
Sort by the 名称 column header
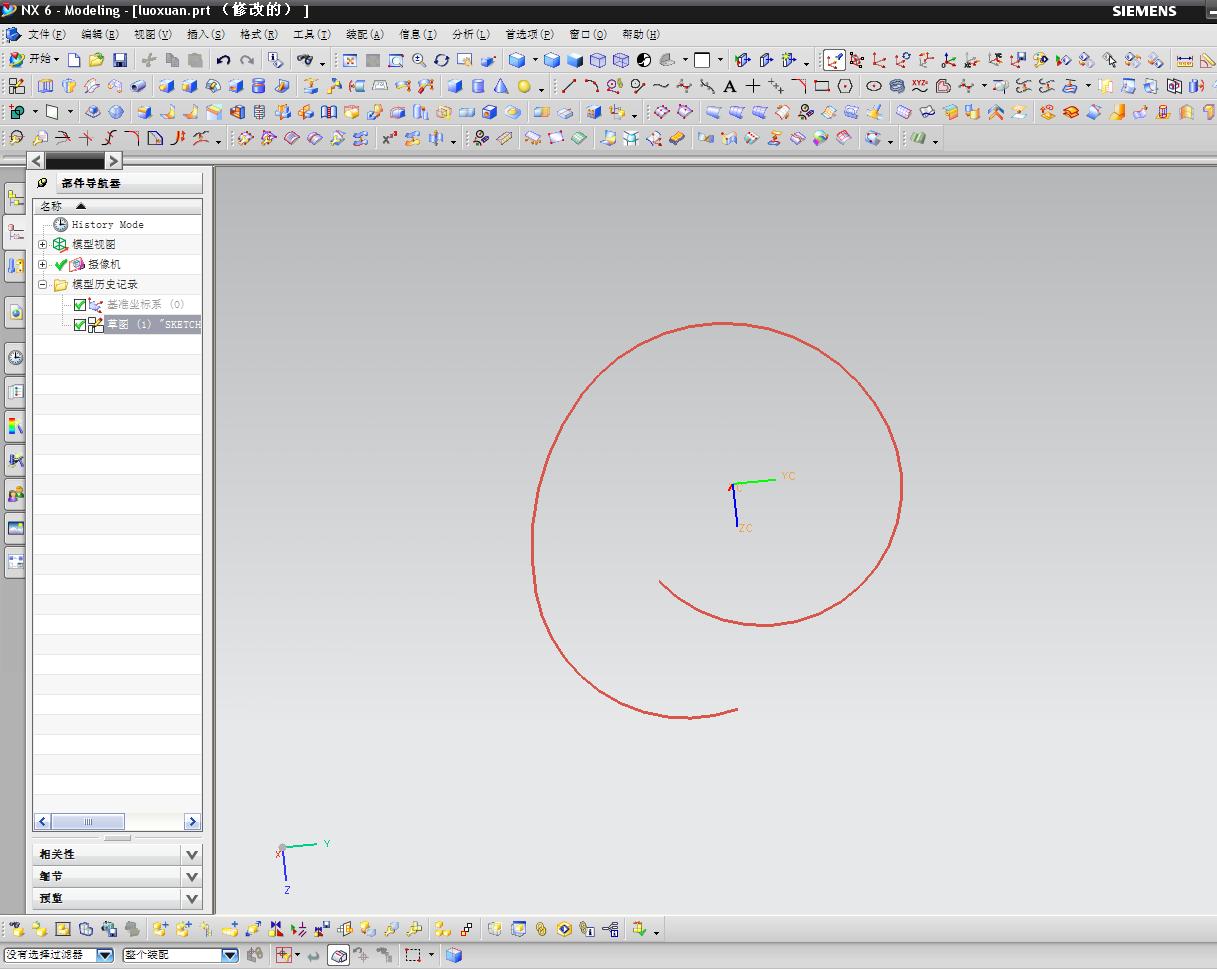(x=118, y=206)
